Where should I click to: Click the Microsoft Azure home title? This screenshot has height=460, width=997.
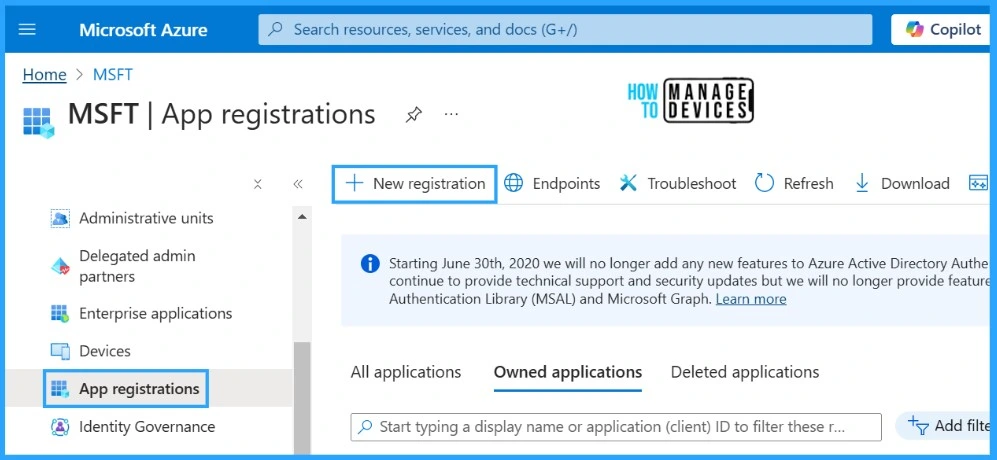click(143, 30)
